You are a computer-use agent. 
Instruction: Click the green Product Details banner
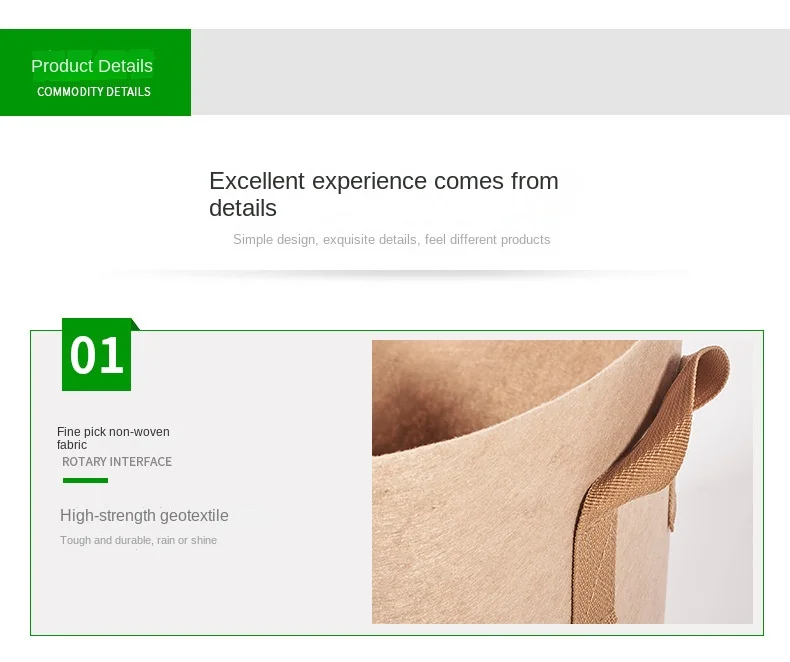95,73
